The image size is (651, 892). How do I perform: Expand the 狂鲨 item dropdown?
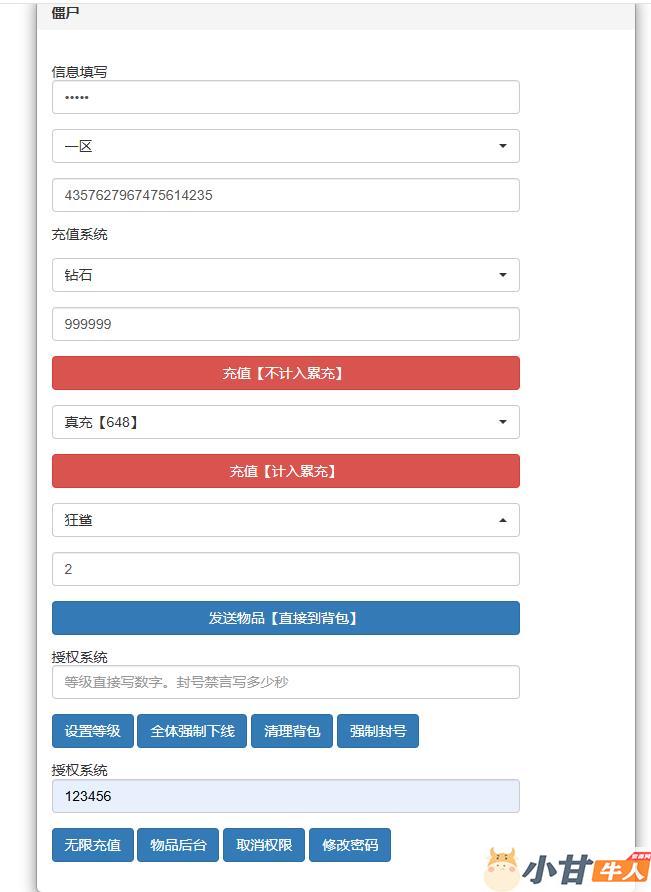tap(285, 520)
